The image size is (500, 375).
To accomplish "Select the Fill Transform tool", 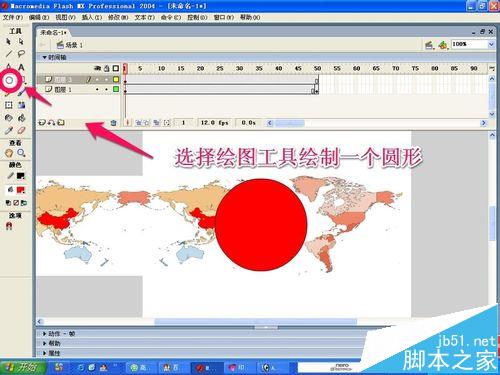I will (21, 105).
